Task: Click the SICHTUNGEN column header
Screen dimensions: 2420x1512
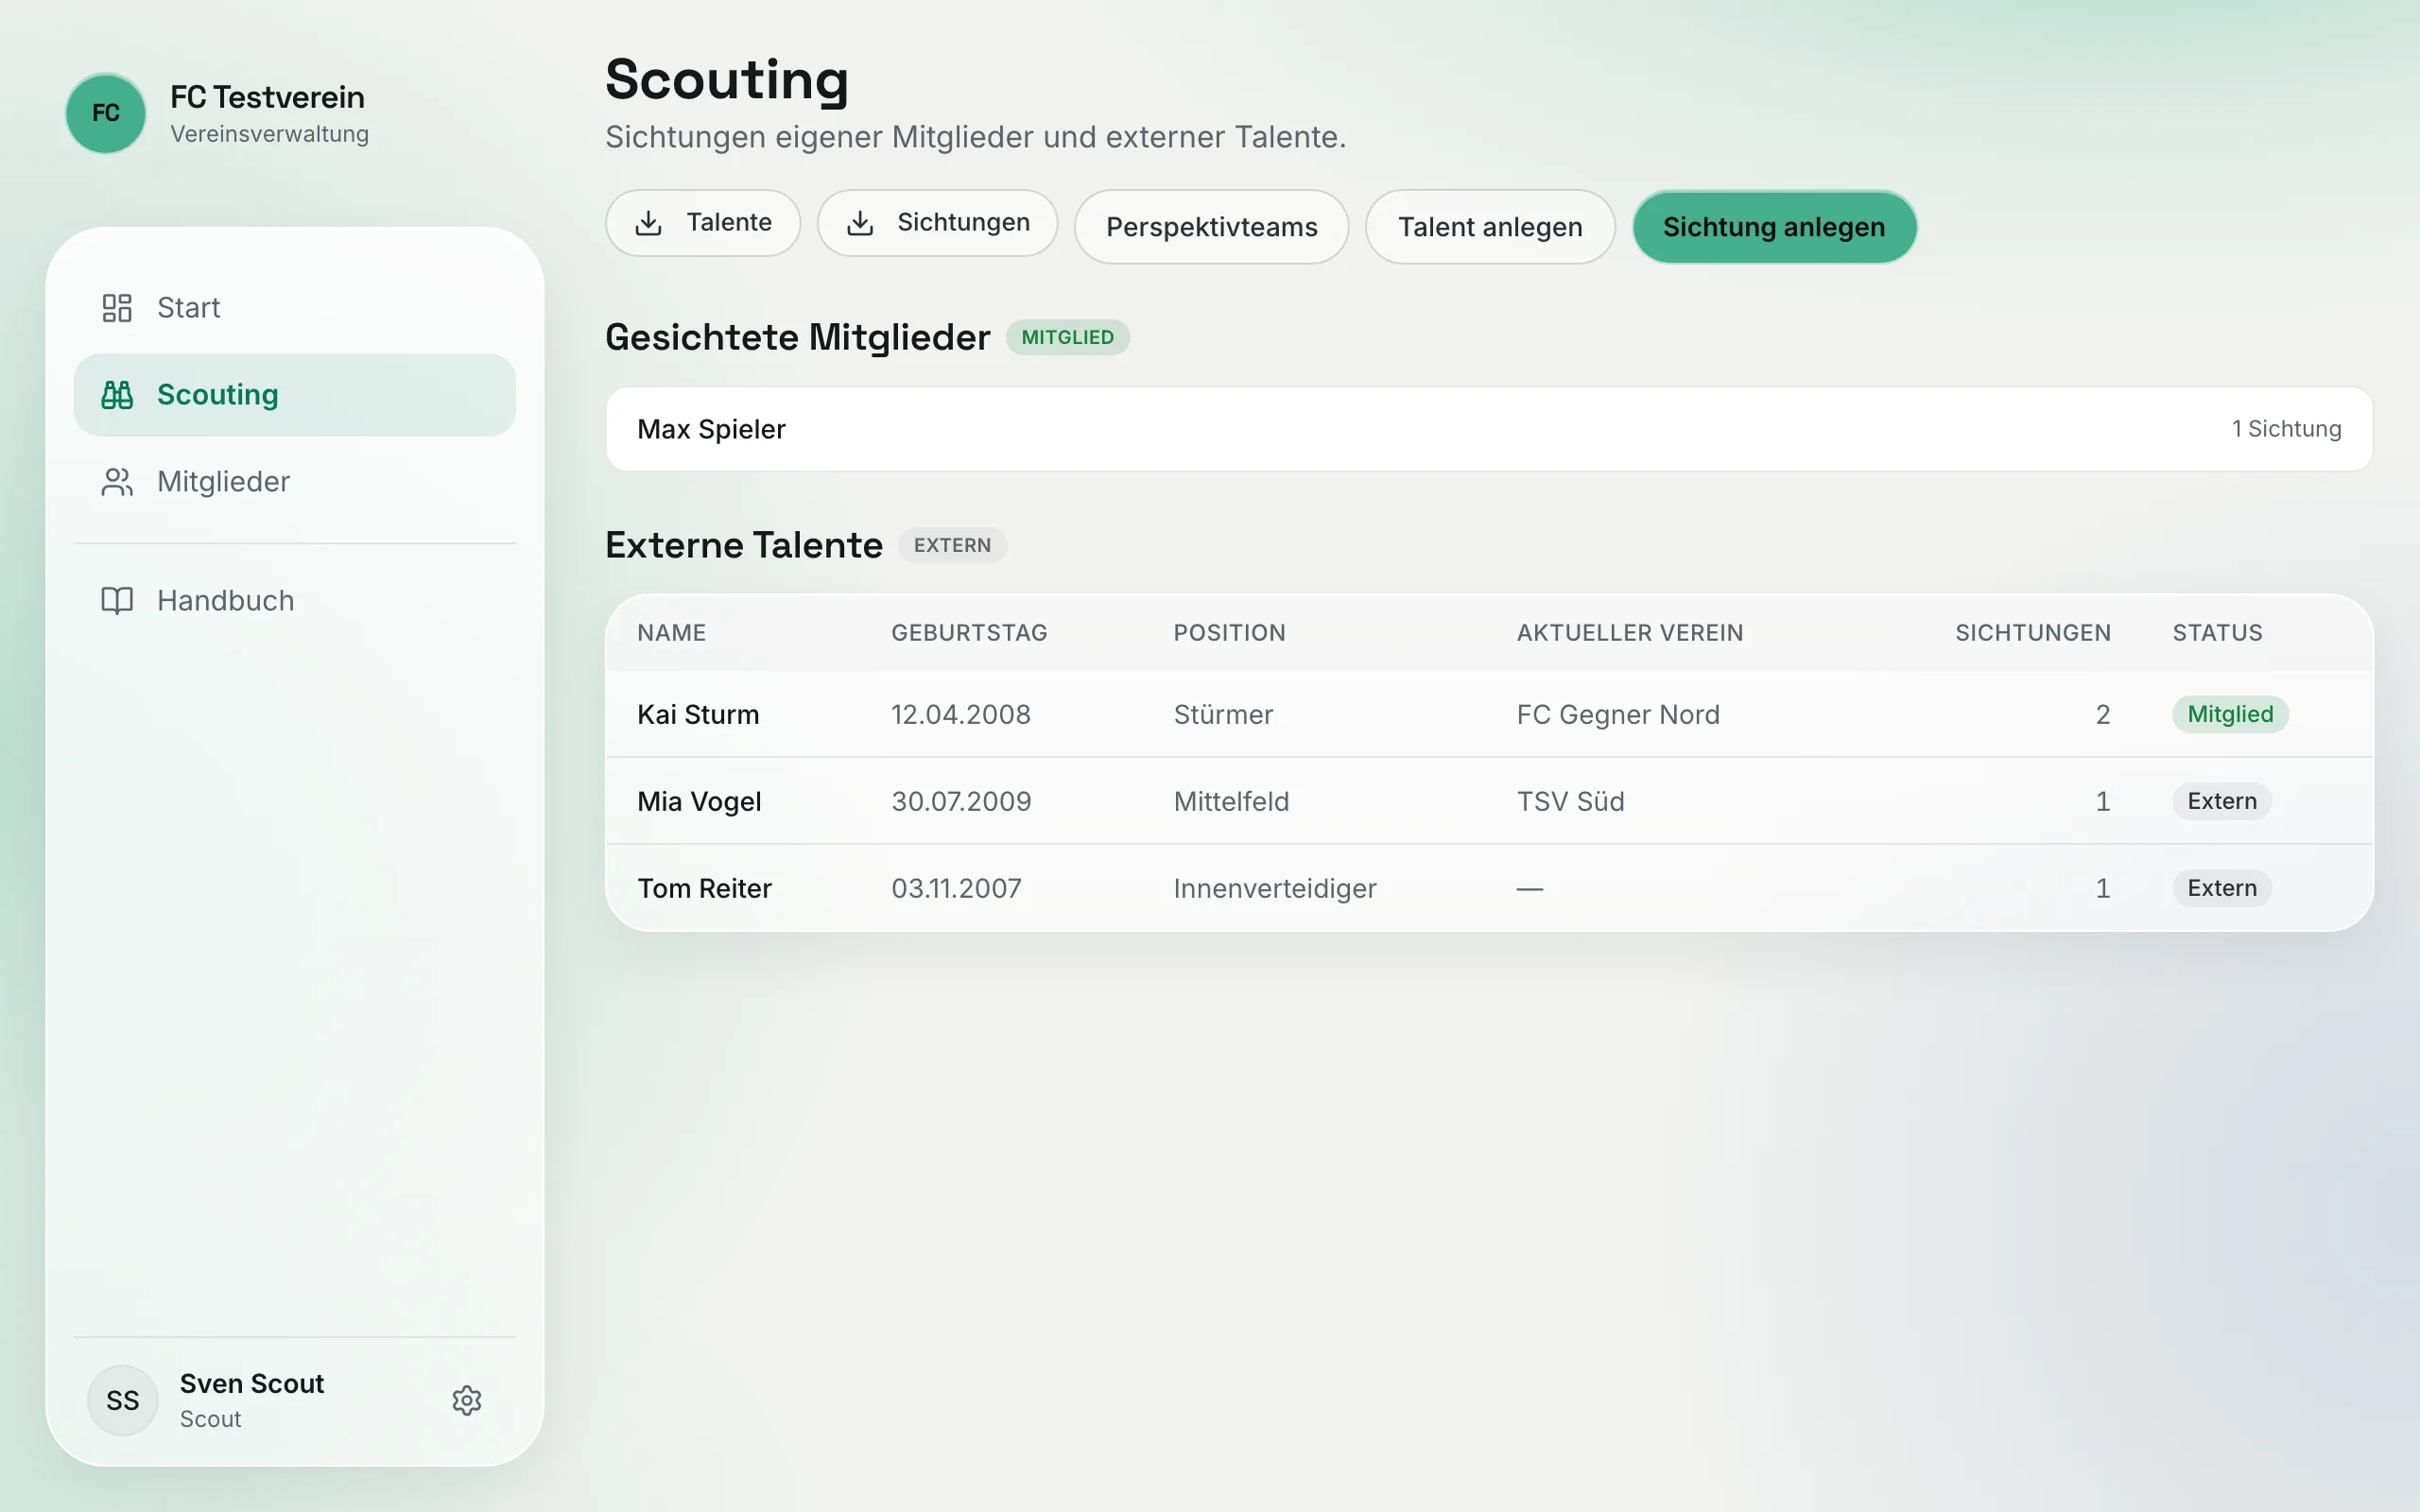Action: pos(2033,633)
